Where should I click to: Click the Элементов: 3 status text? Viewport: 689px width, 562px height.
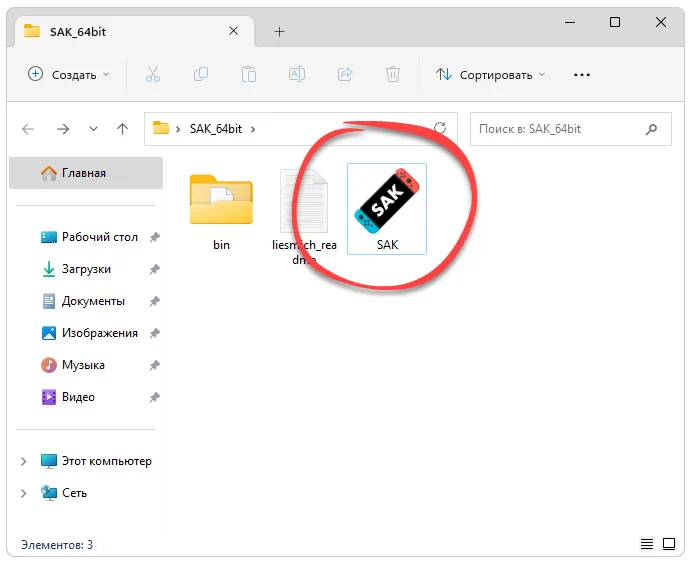click(x=57, y=545)
